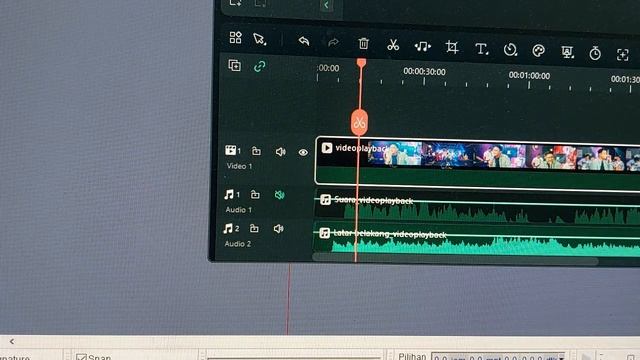Hide the Video 1 track with eye icon

click(303, 153)
